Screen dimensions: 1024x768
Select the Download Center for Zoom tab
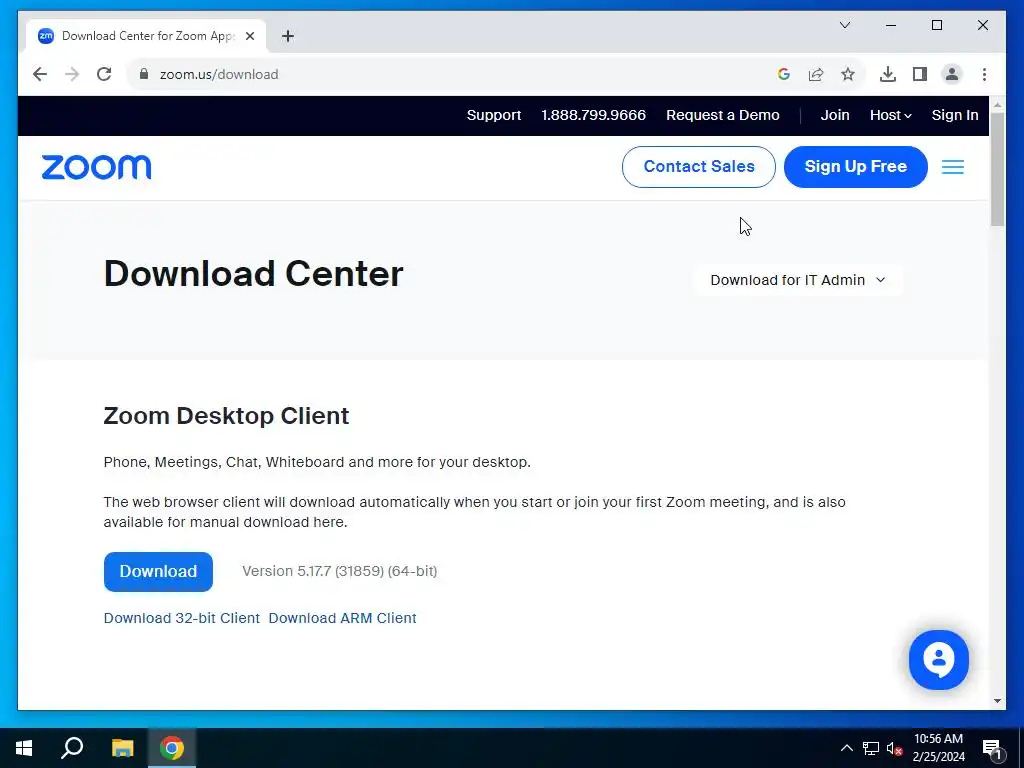point(146,36)
